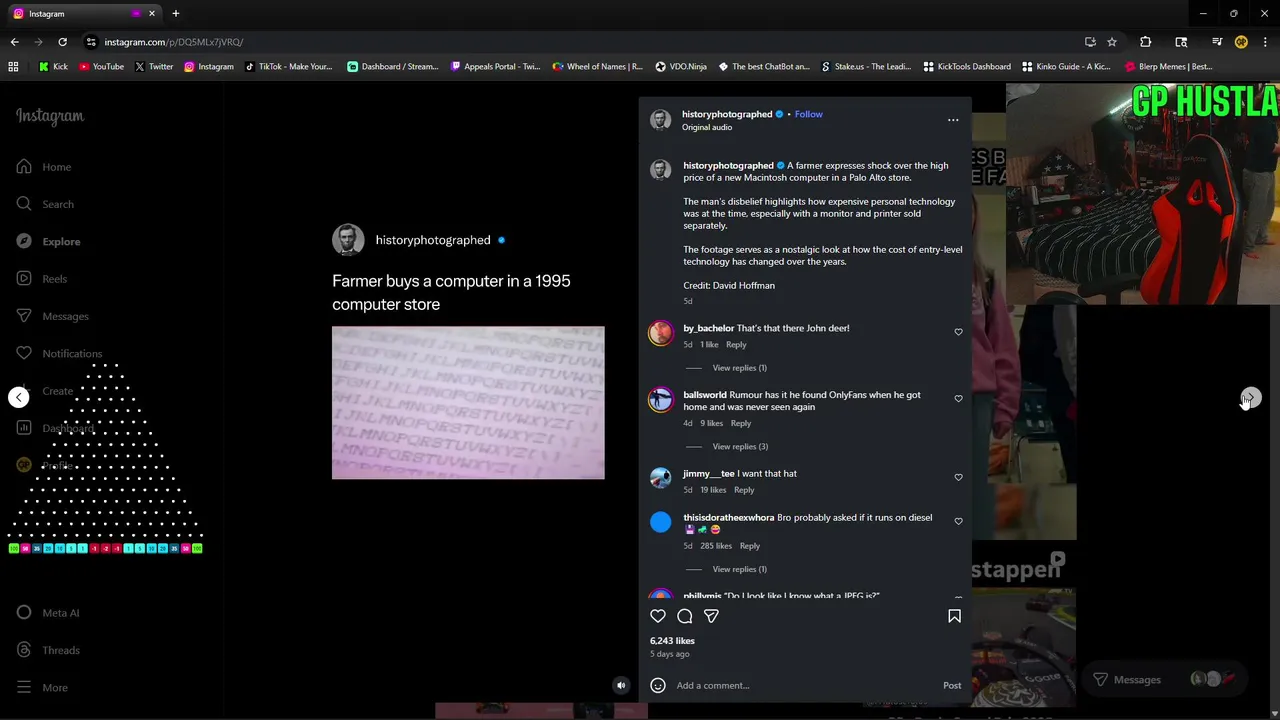Open Messages in Instagram sidebar
Screen dimensions: 1280x720
point(52,316)
